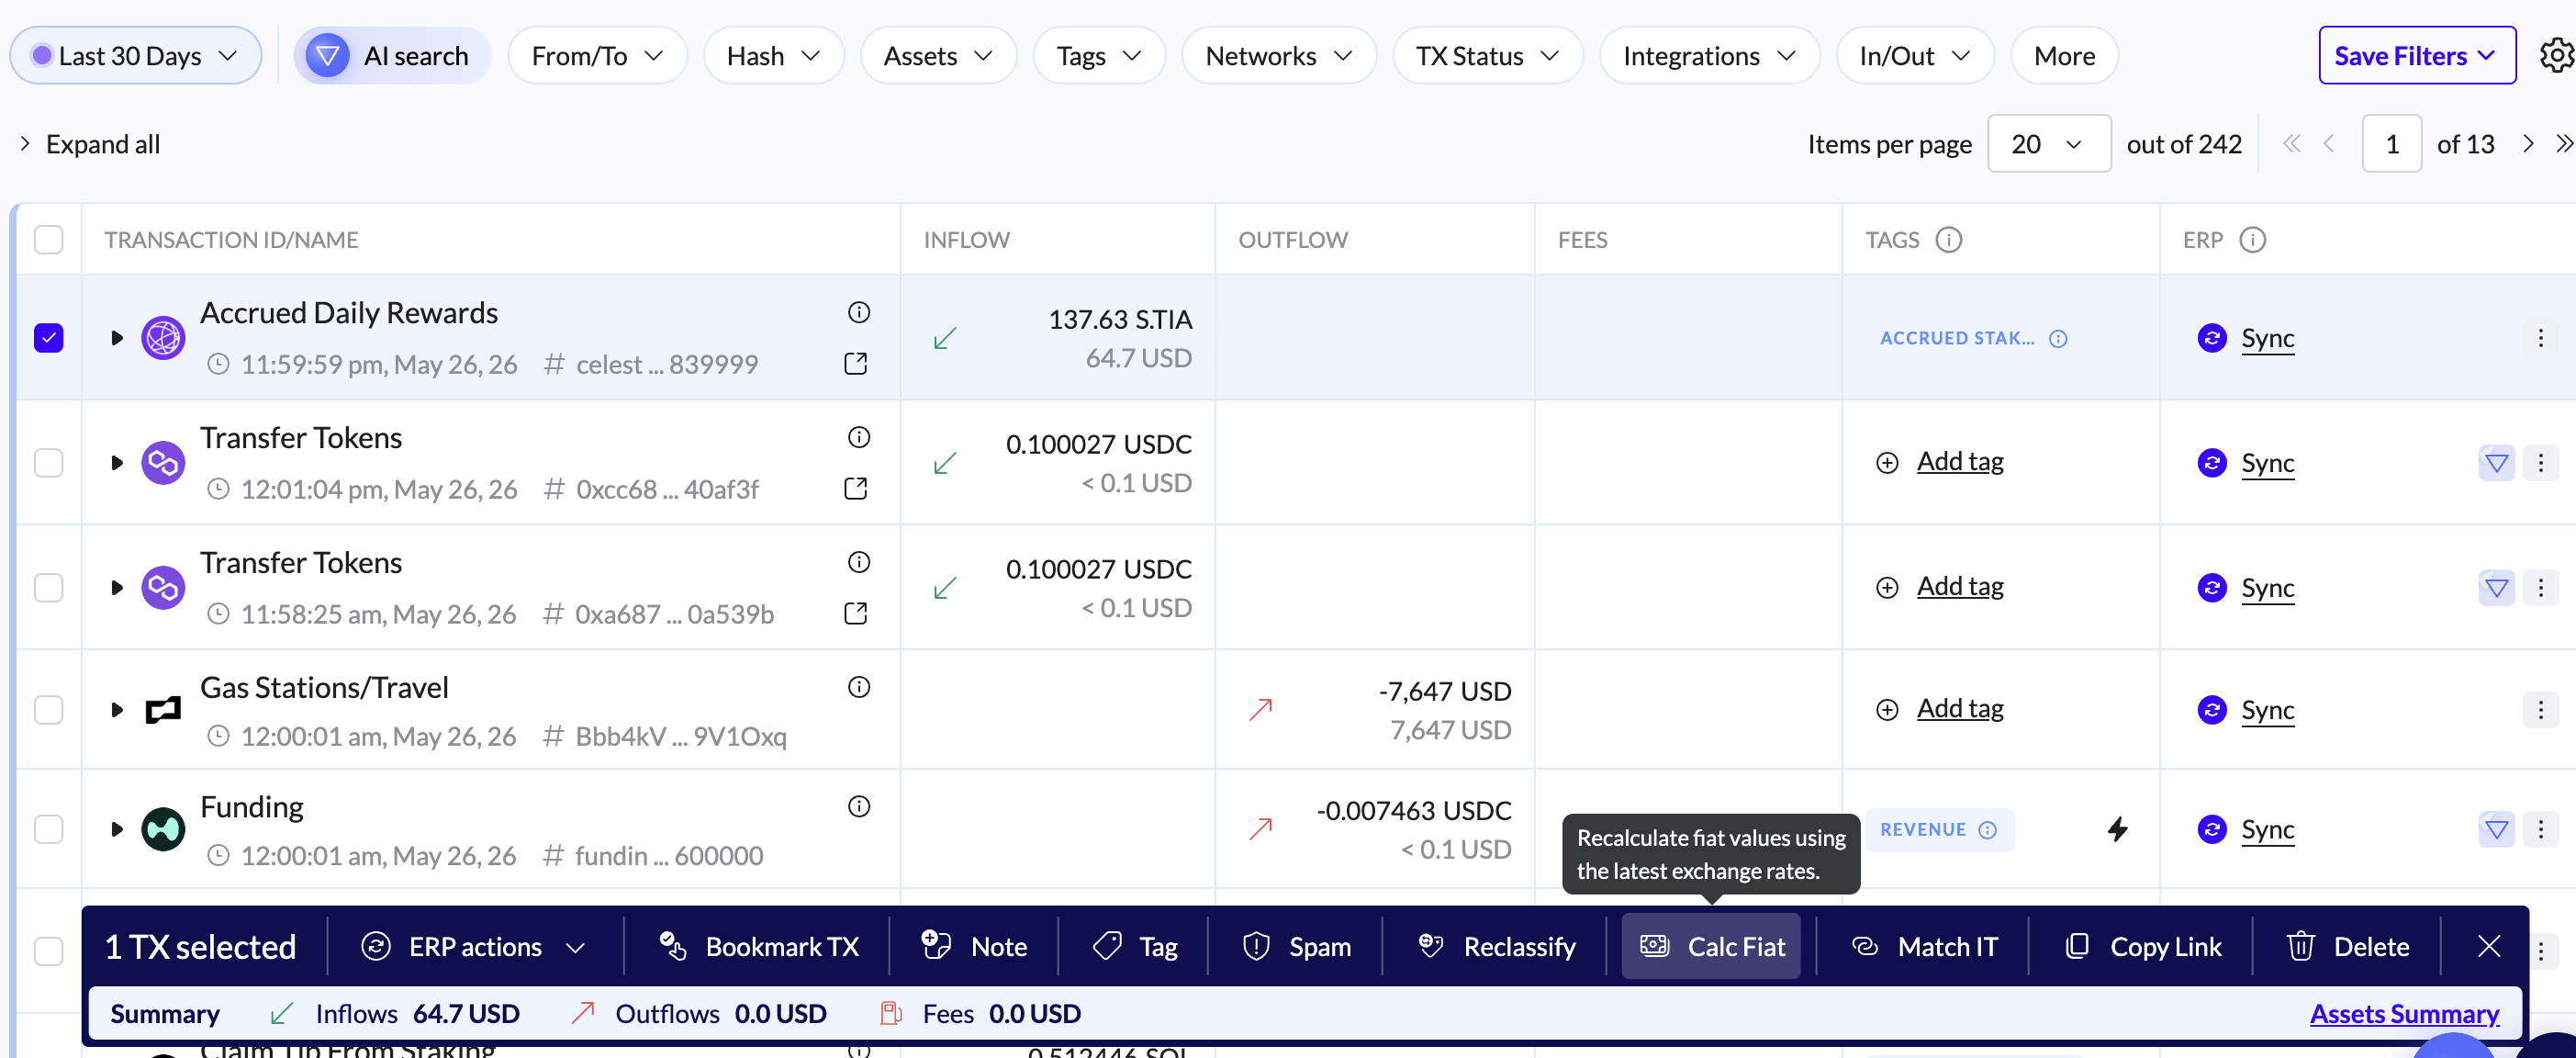2576x1058 pixels.
Task: Open three-dot menu for Gas Stations/Travel
Action: point(2540,710)
